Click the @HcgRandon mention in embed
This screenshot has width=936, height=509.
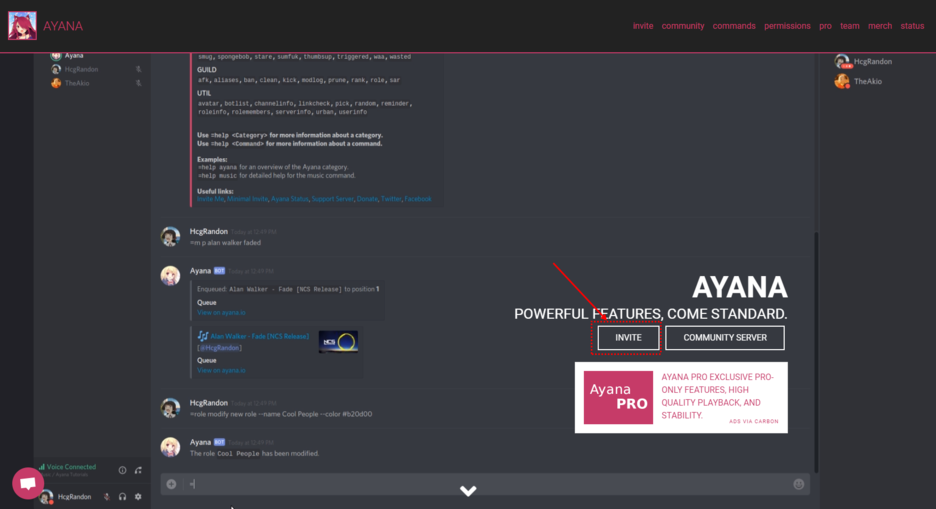pyautogui.click(x=219, y=348)
